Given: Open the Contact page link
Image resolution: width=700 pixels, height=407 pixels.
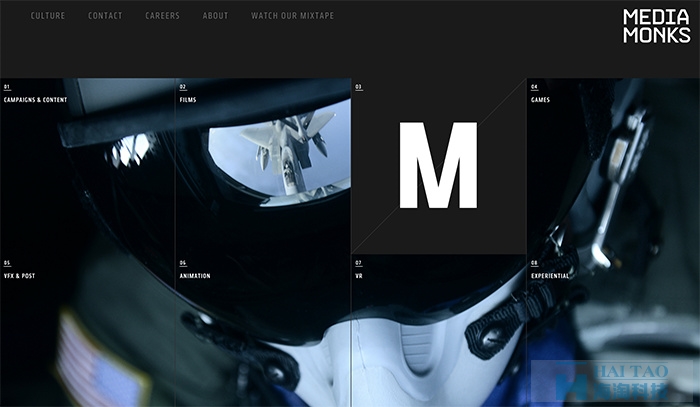Looking at the screenshot, I should (x=105, y=16).
